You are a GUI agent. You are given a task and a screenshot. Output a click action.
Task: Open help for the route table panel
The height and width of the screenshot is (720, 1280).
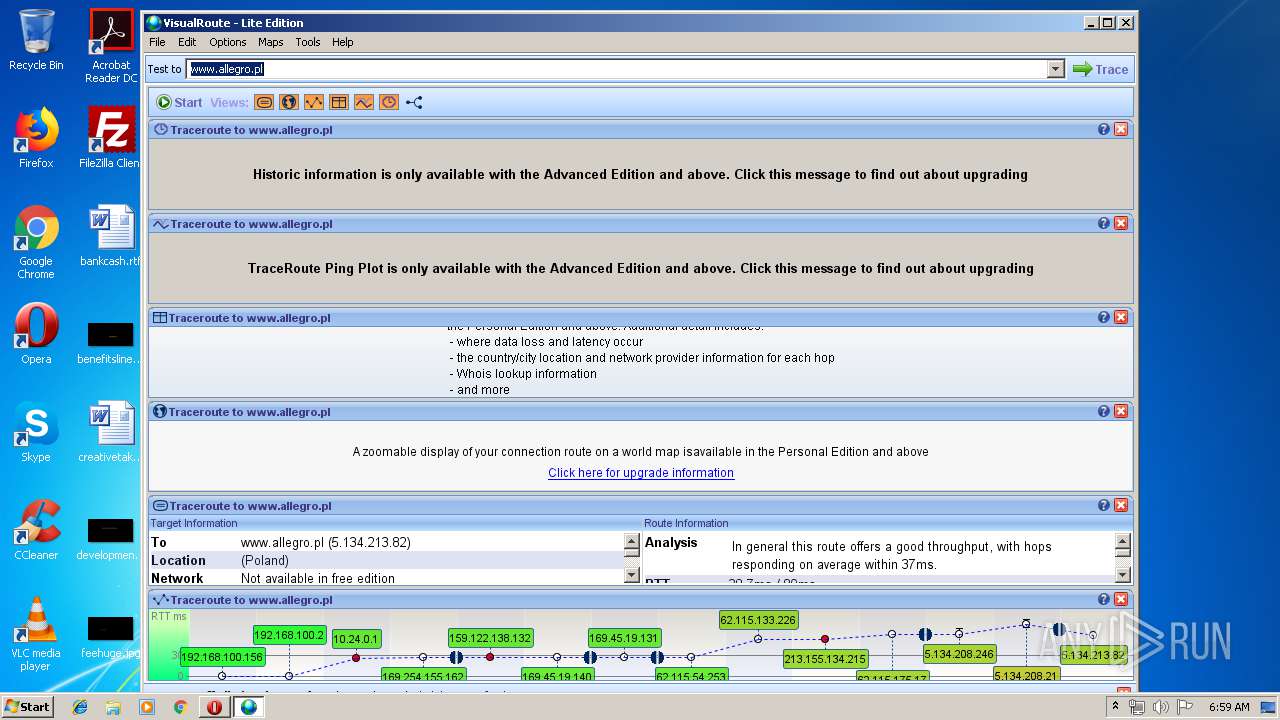tap(1104, 317)
